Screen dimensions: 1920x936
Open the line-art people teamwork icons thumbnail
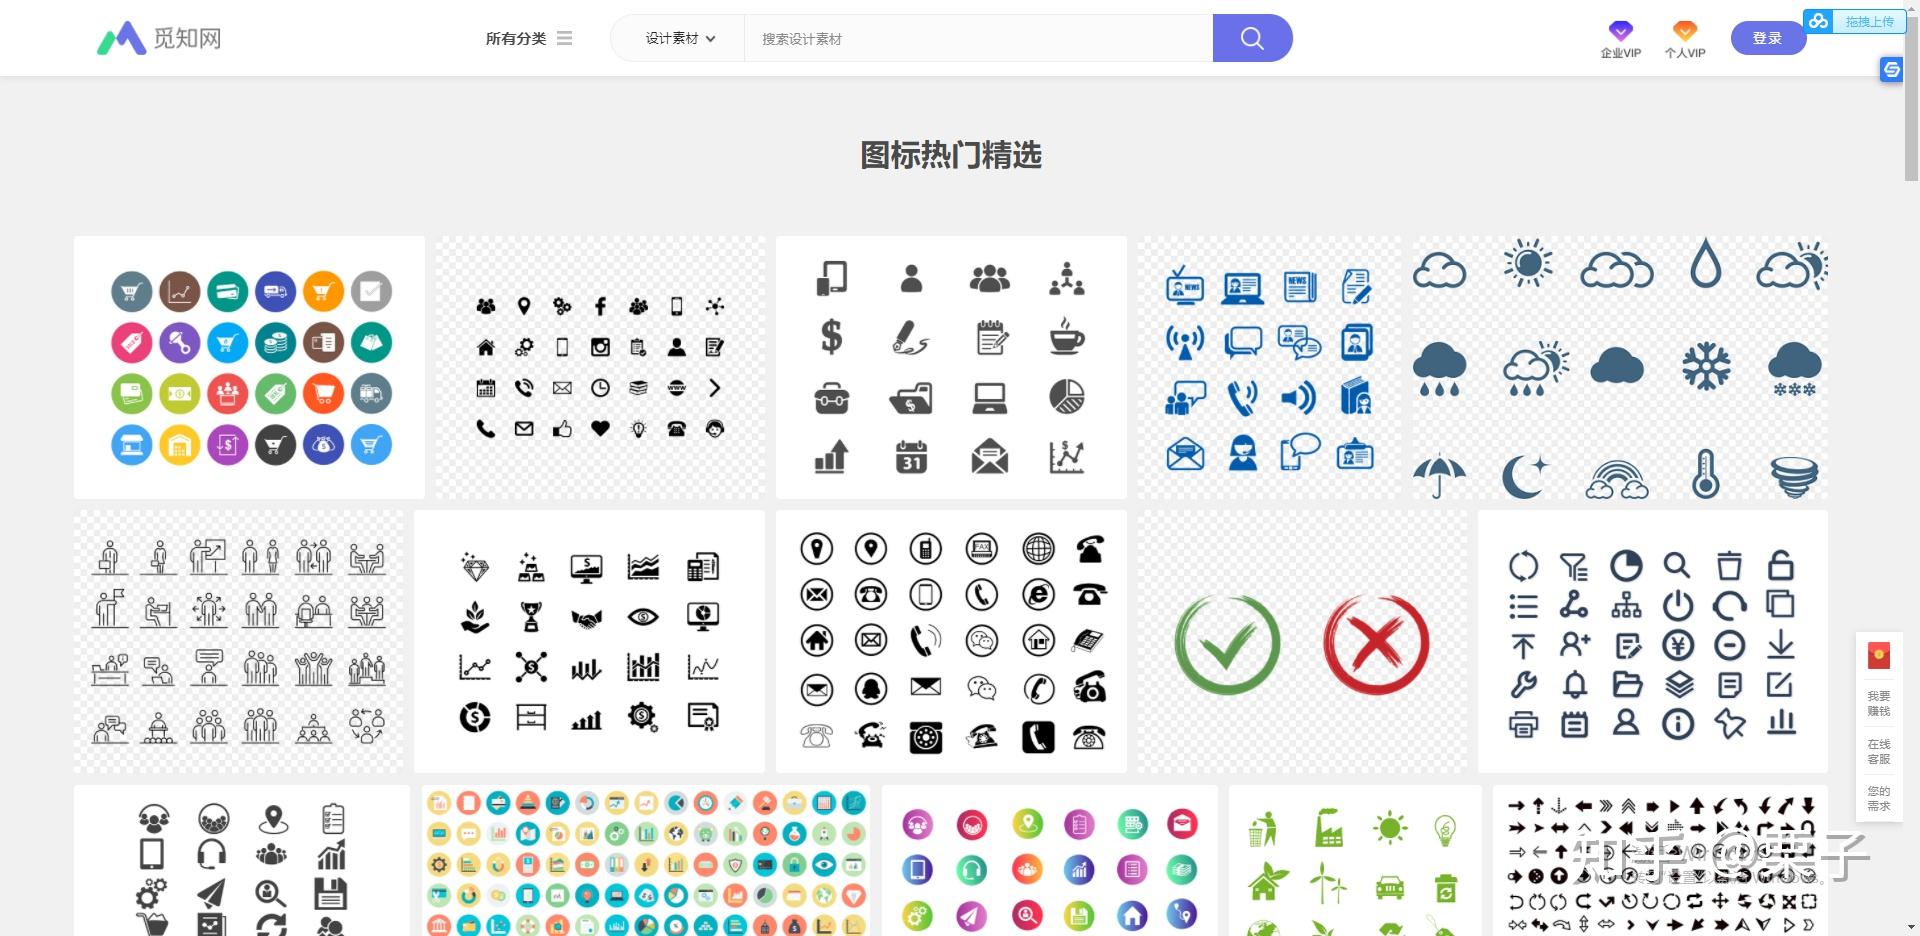pyautogui.click(x=238, y=641)
